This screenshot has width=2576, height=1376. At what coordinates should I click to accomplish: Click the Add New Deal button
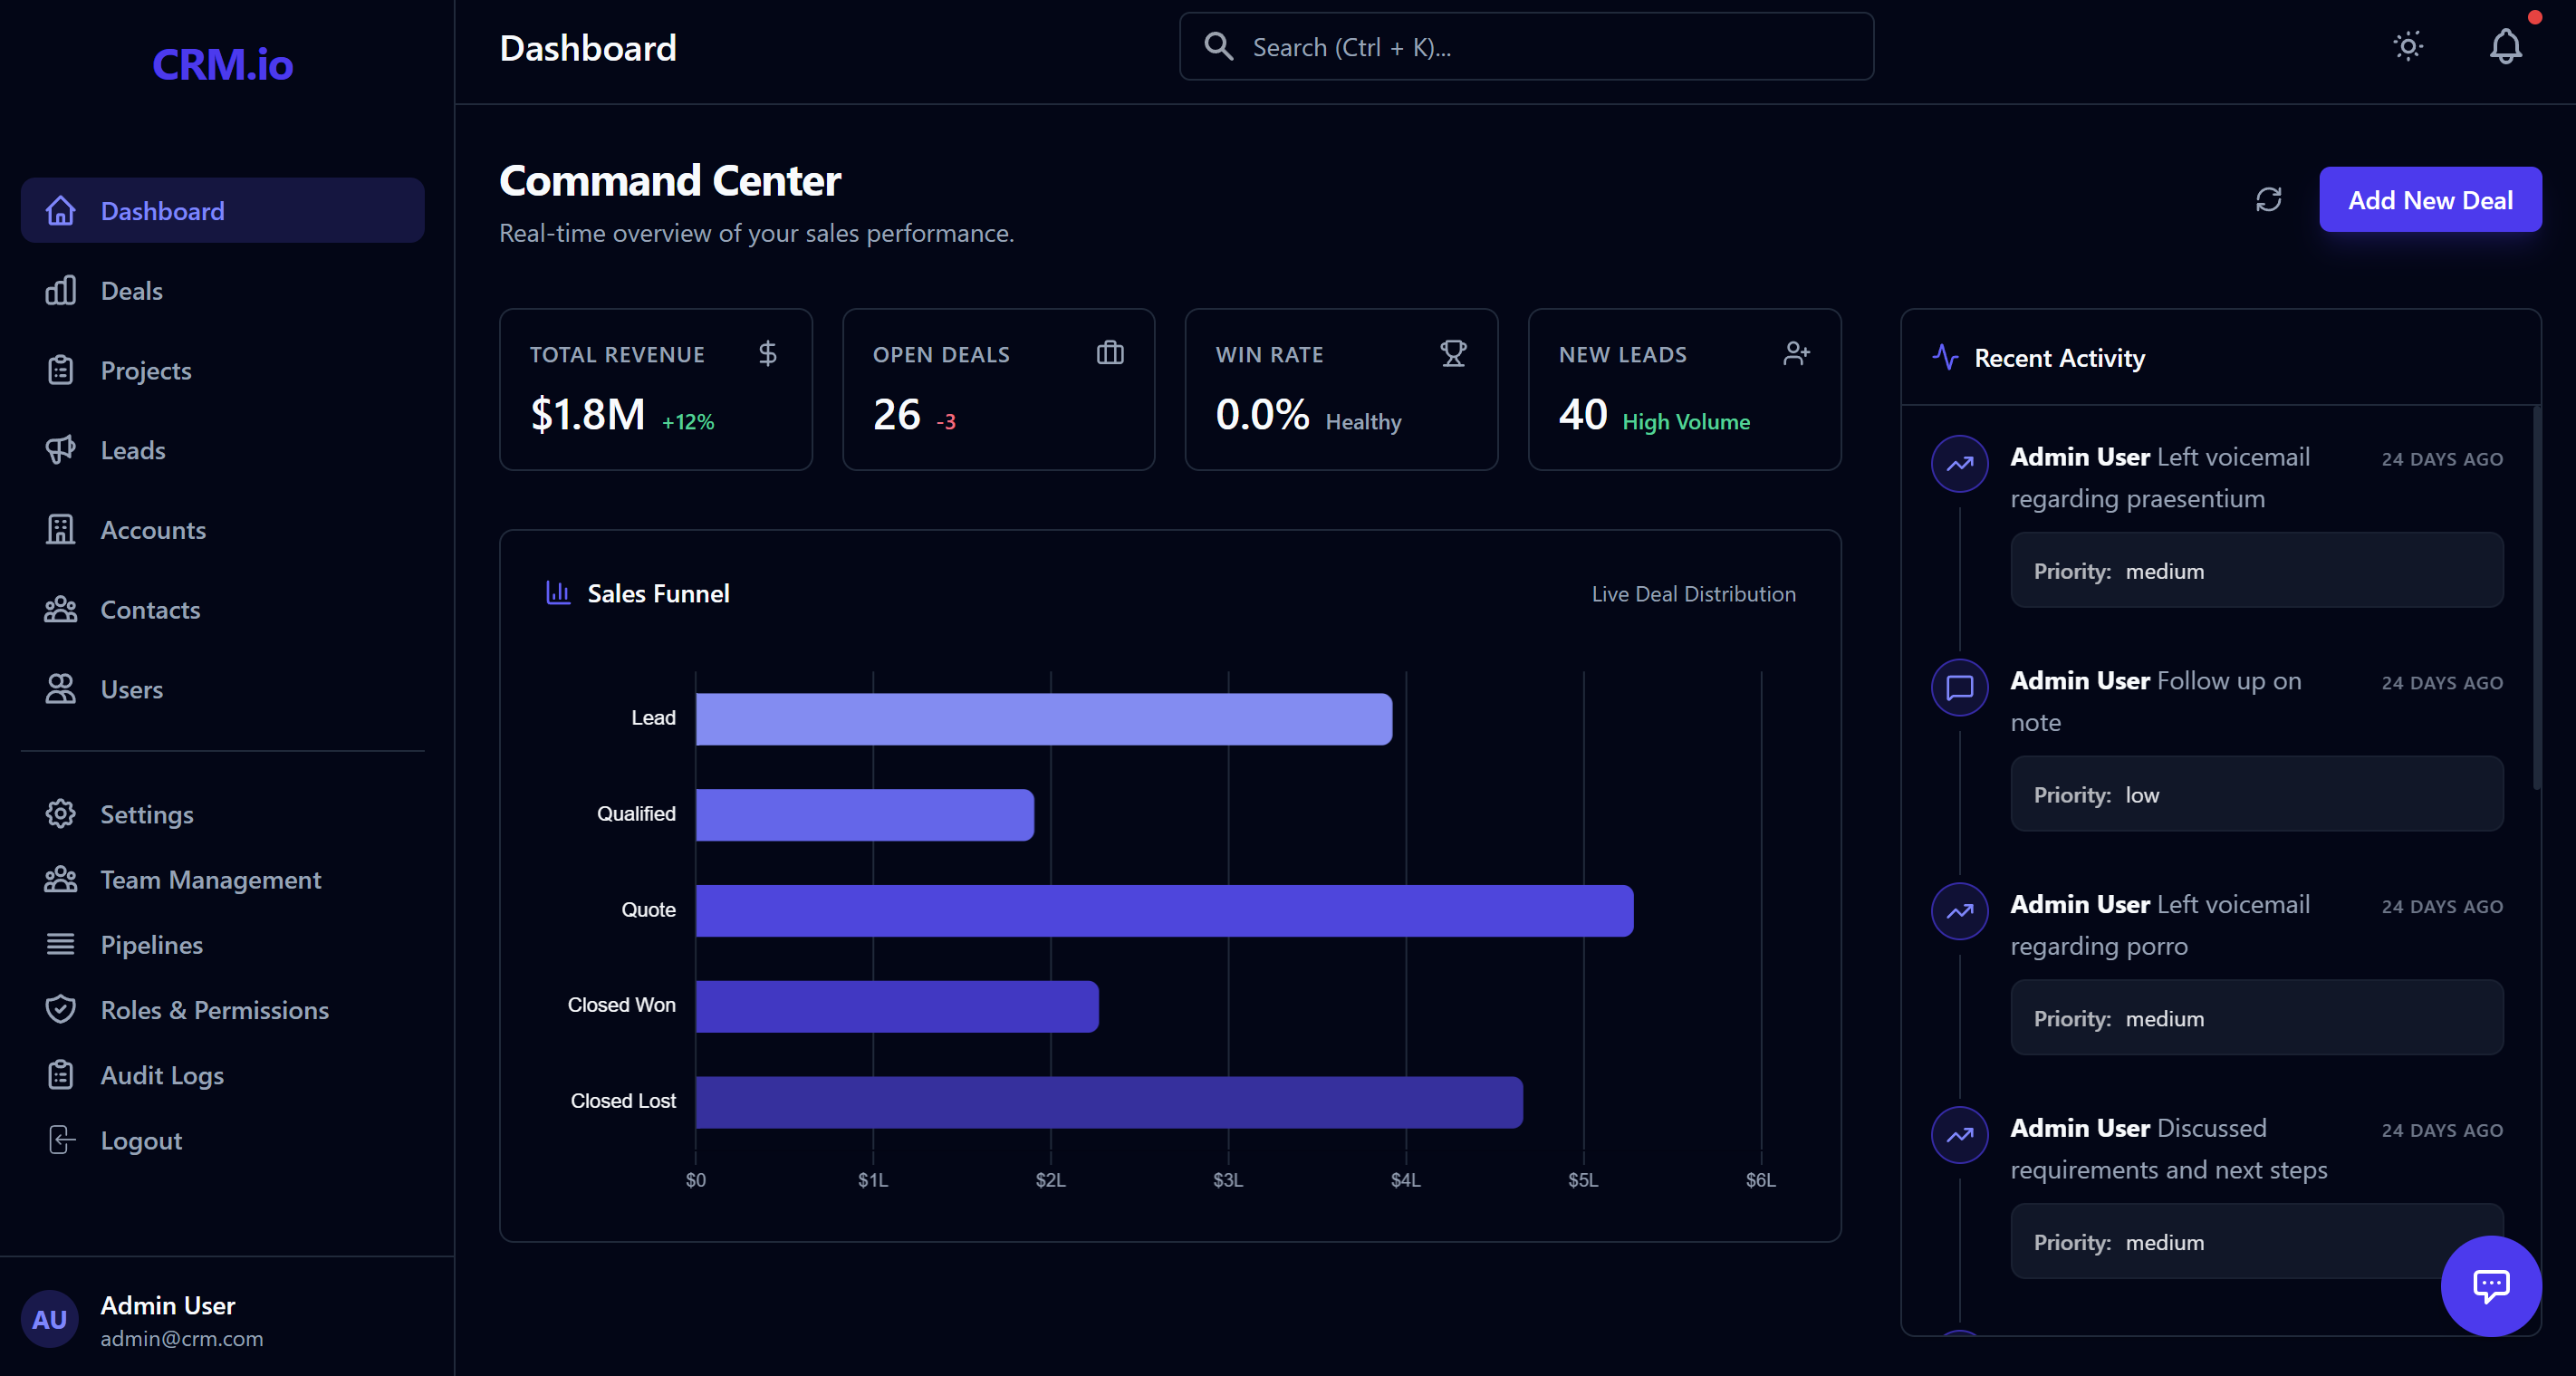coord(2430,200)
